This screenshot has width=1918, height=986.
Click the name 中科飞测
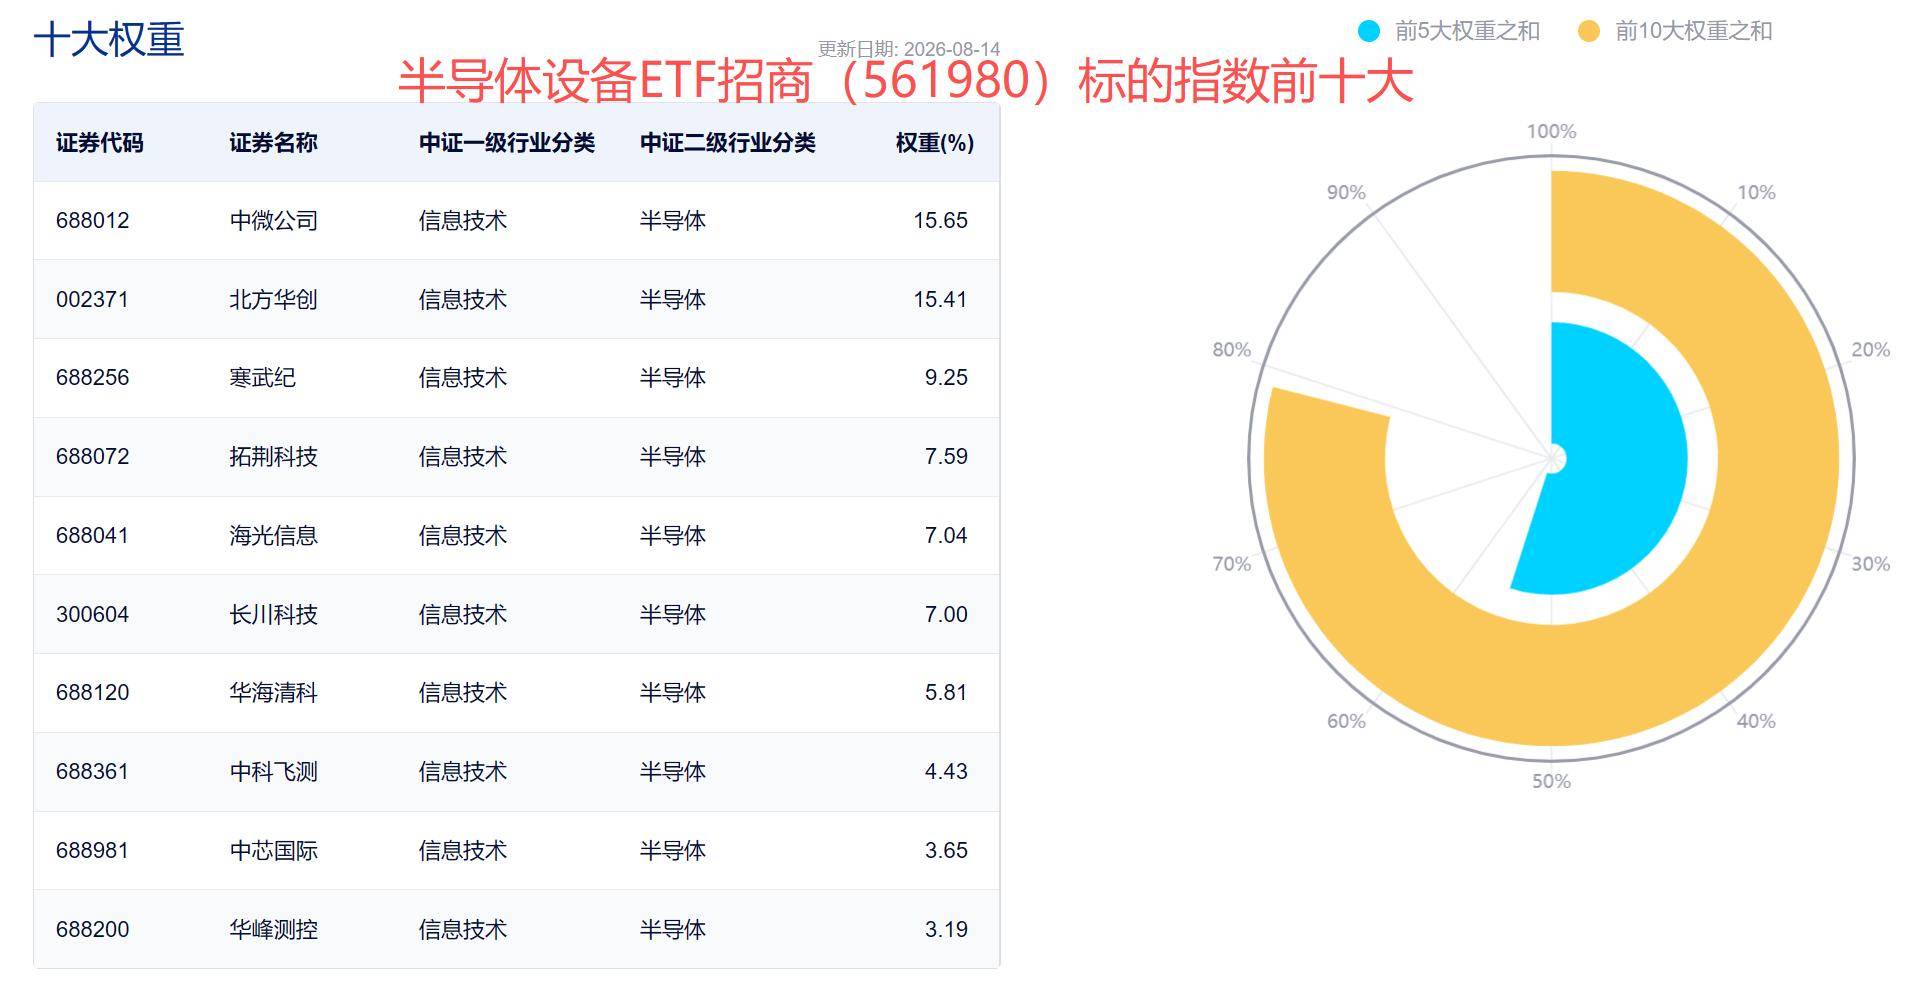pos(273,772)
